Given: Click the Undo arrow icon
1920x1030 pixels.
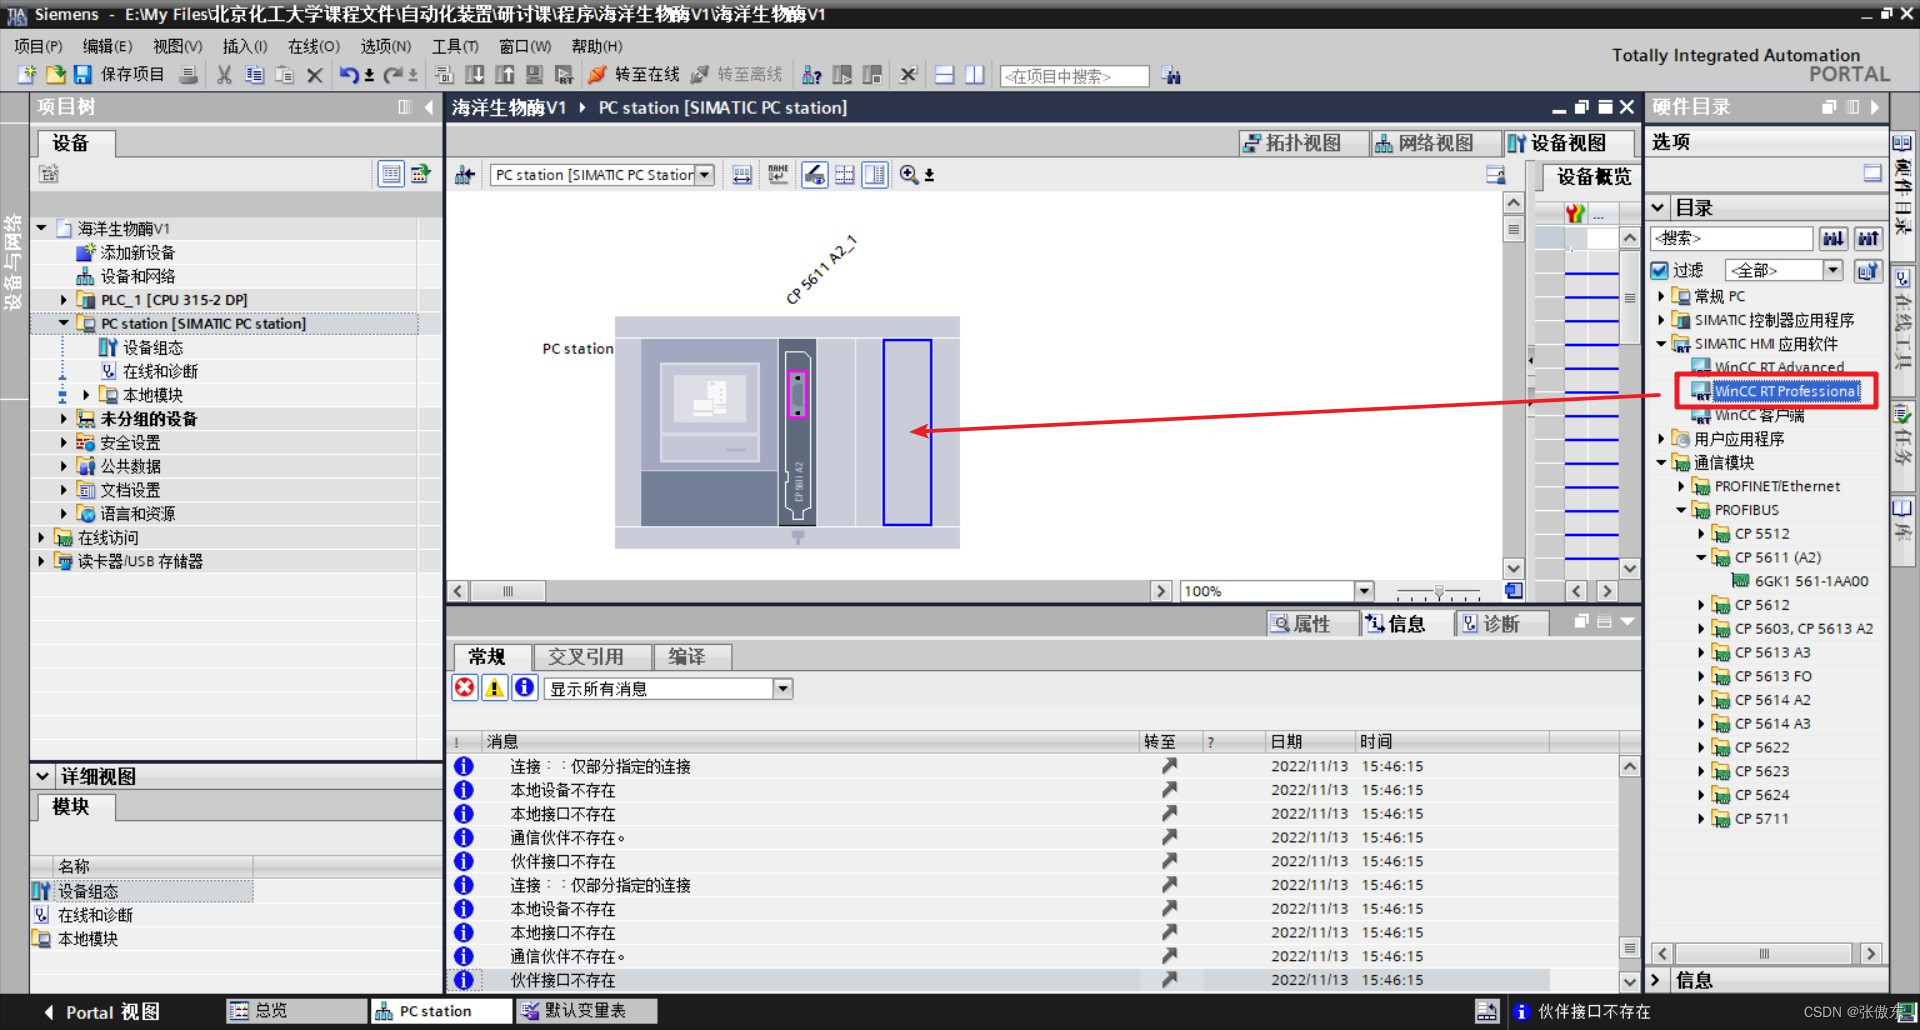Looking at the screenshot, I should [x=348, y=75].
